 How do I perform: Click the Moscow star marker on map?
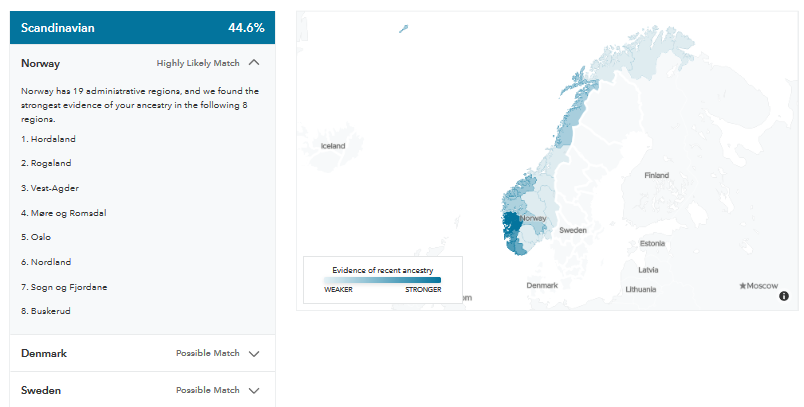742,286
